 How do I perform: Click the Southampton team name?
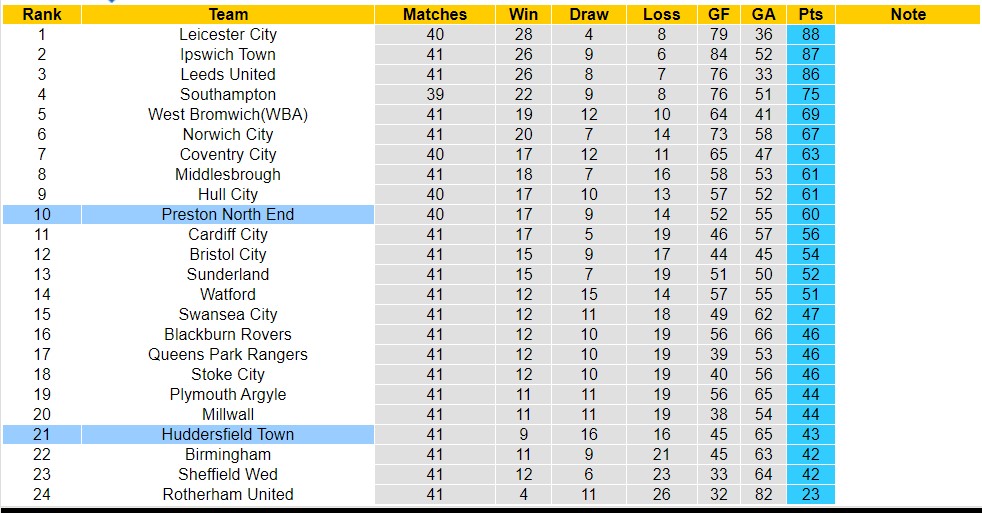228,94
